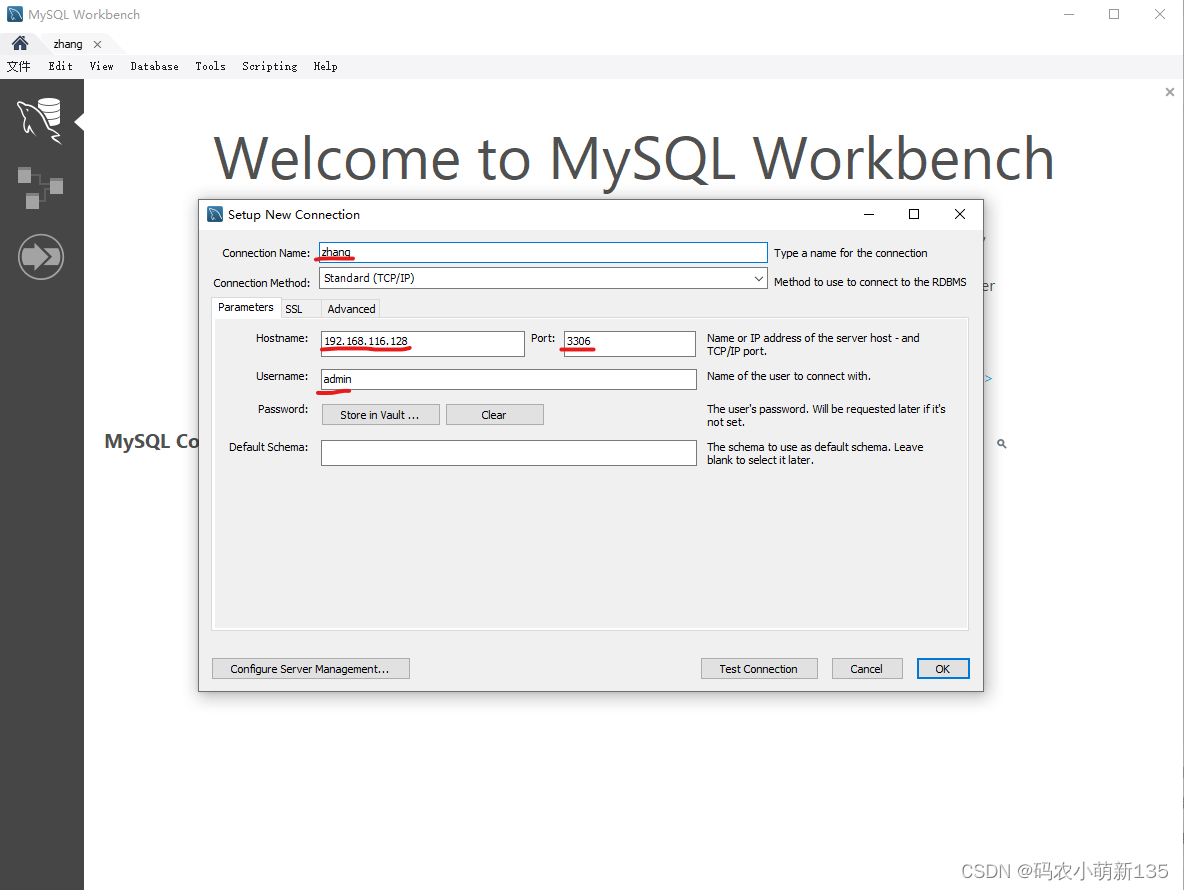Open the Scripting menu

(269, 66)
